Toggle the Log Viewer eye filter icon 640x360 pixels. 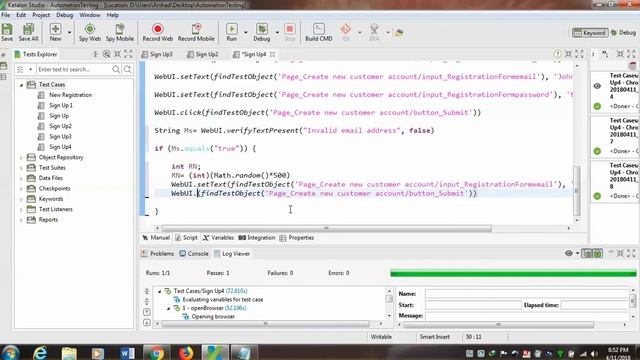pos(569,253)
